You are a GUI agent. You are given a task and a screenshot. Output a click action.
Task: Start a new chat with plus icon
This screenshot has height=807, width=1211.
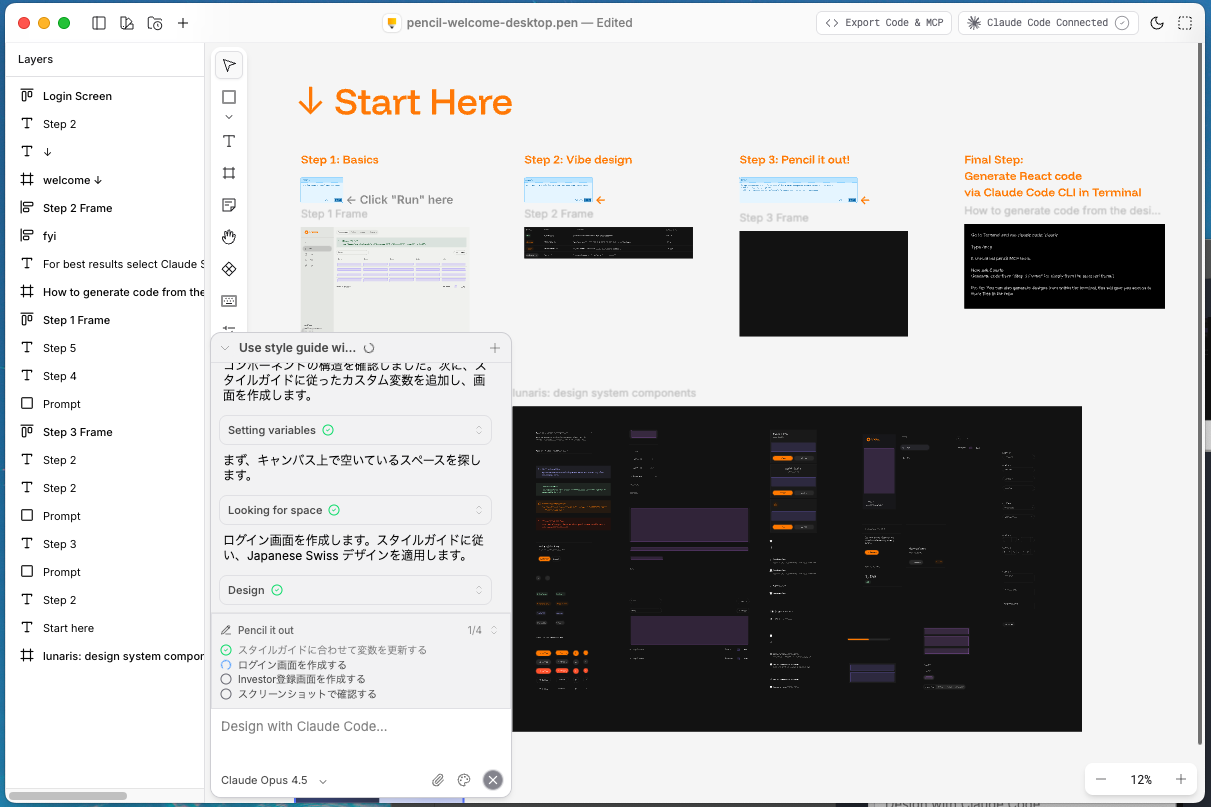[x=495, y=348]
